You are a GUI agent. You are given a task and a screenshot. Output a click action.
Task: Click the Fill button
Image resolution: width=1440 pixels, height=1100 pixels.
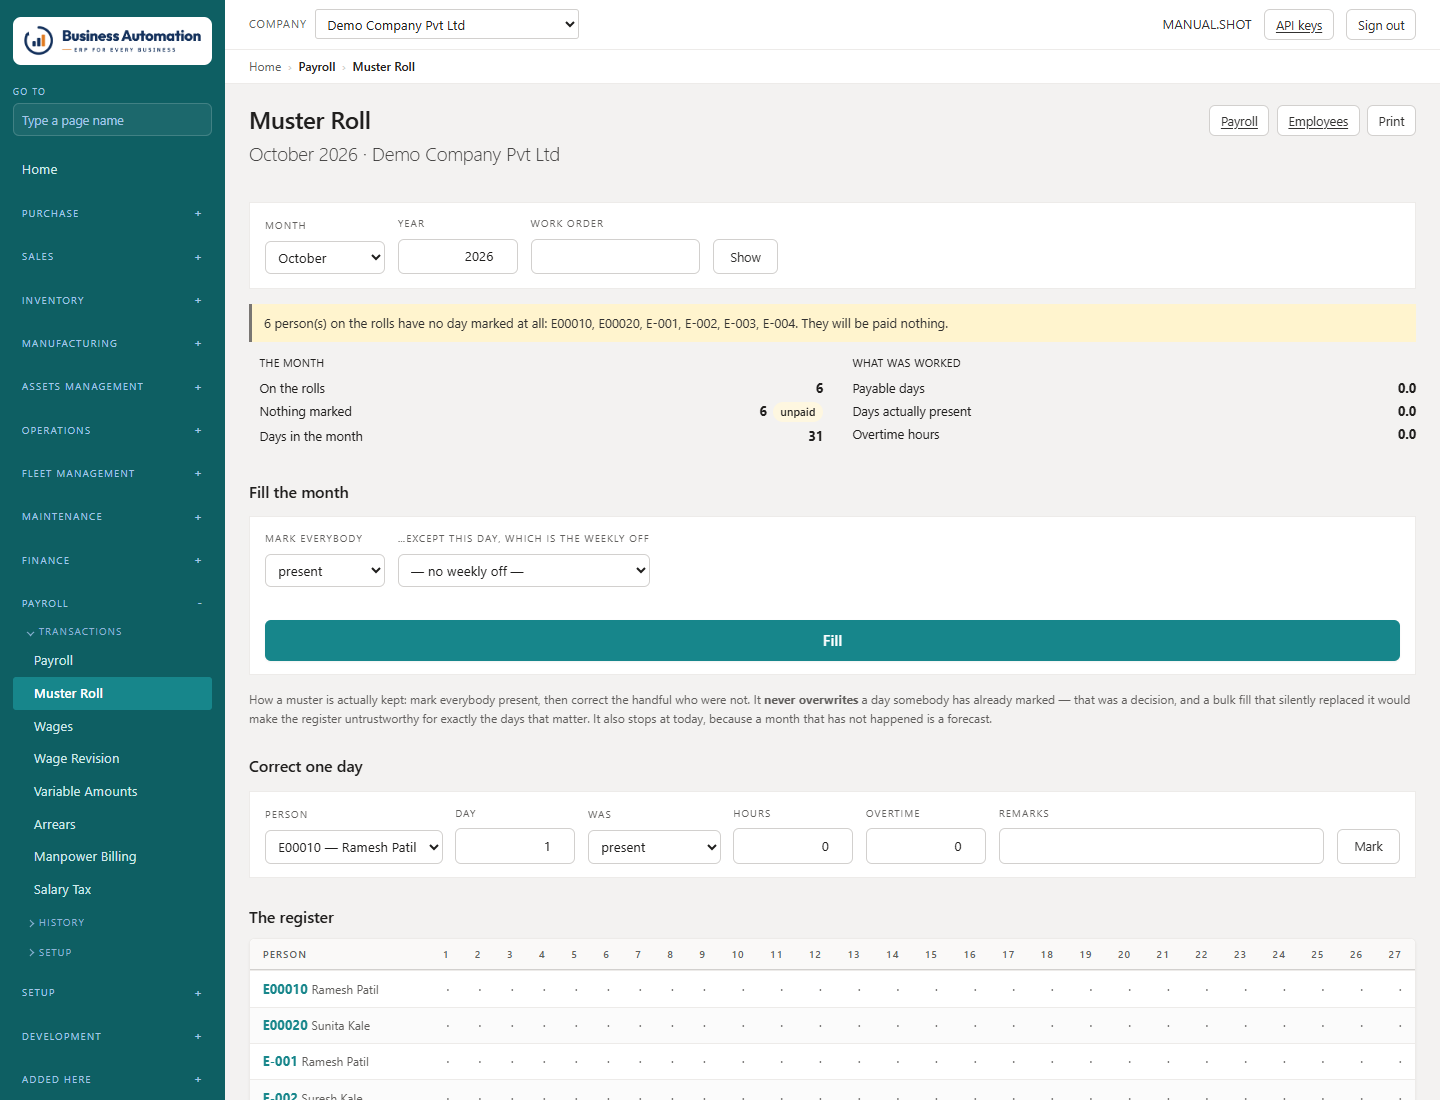pos(832,641)
